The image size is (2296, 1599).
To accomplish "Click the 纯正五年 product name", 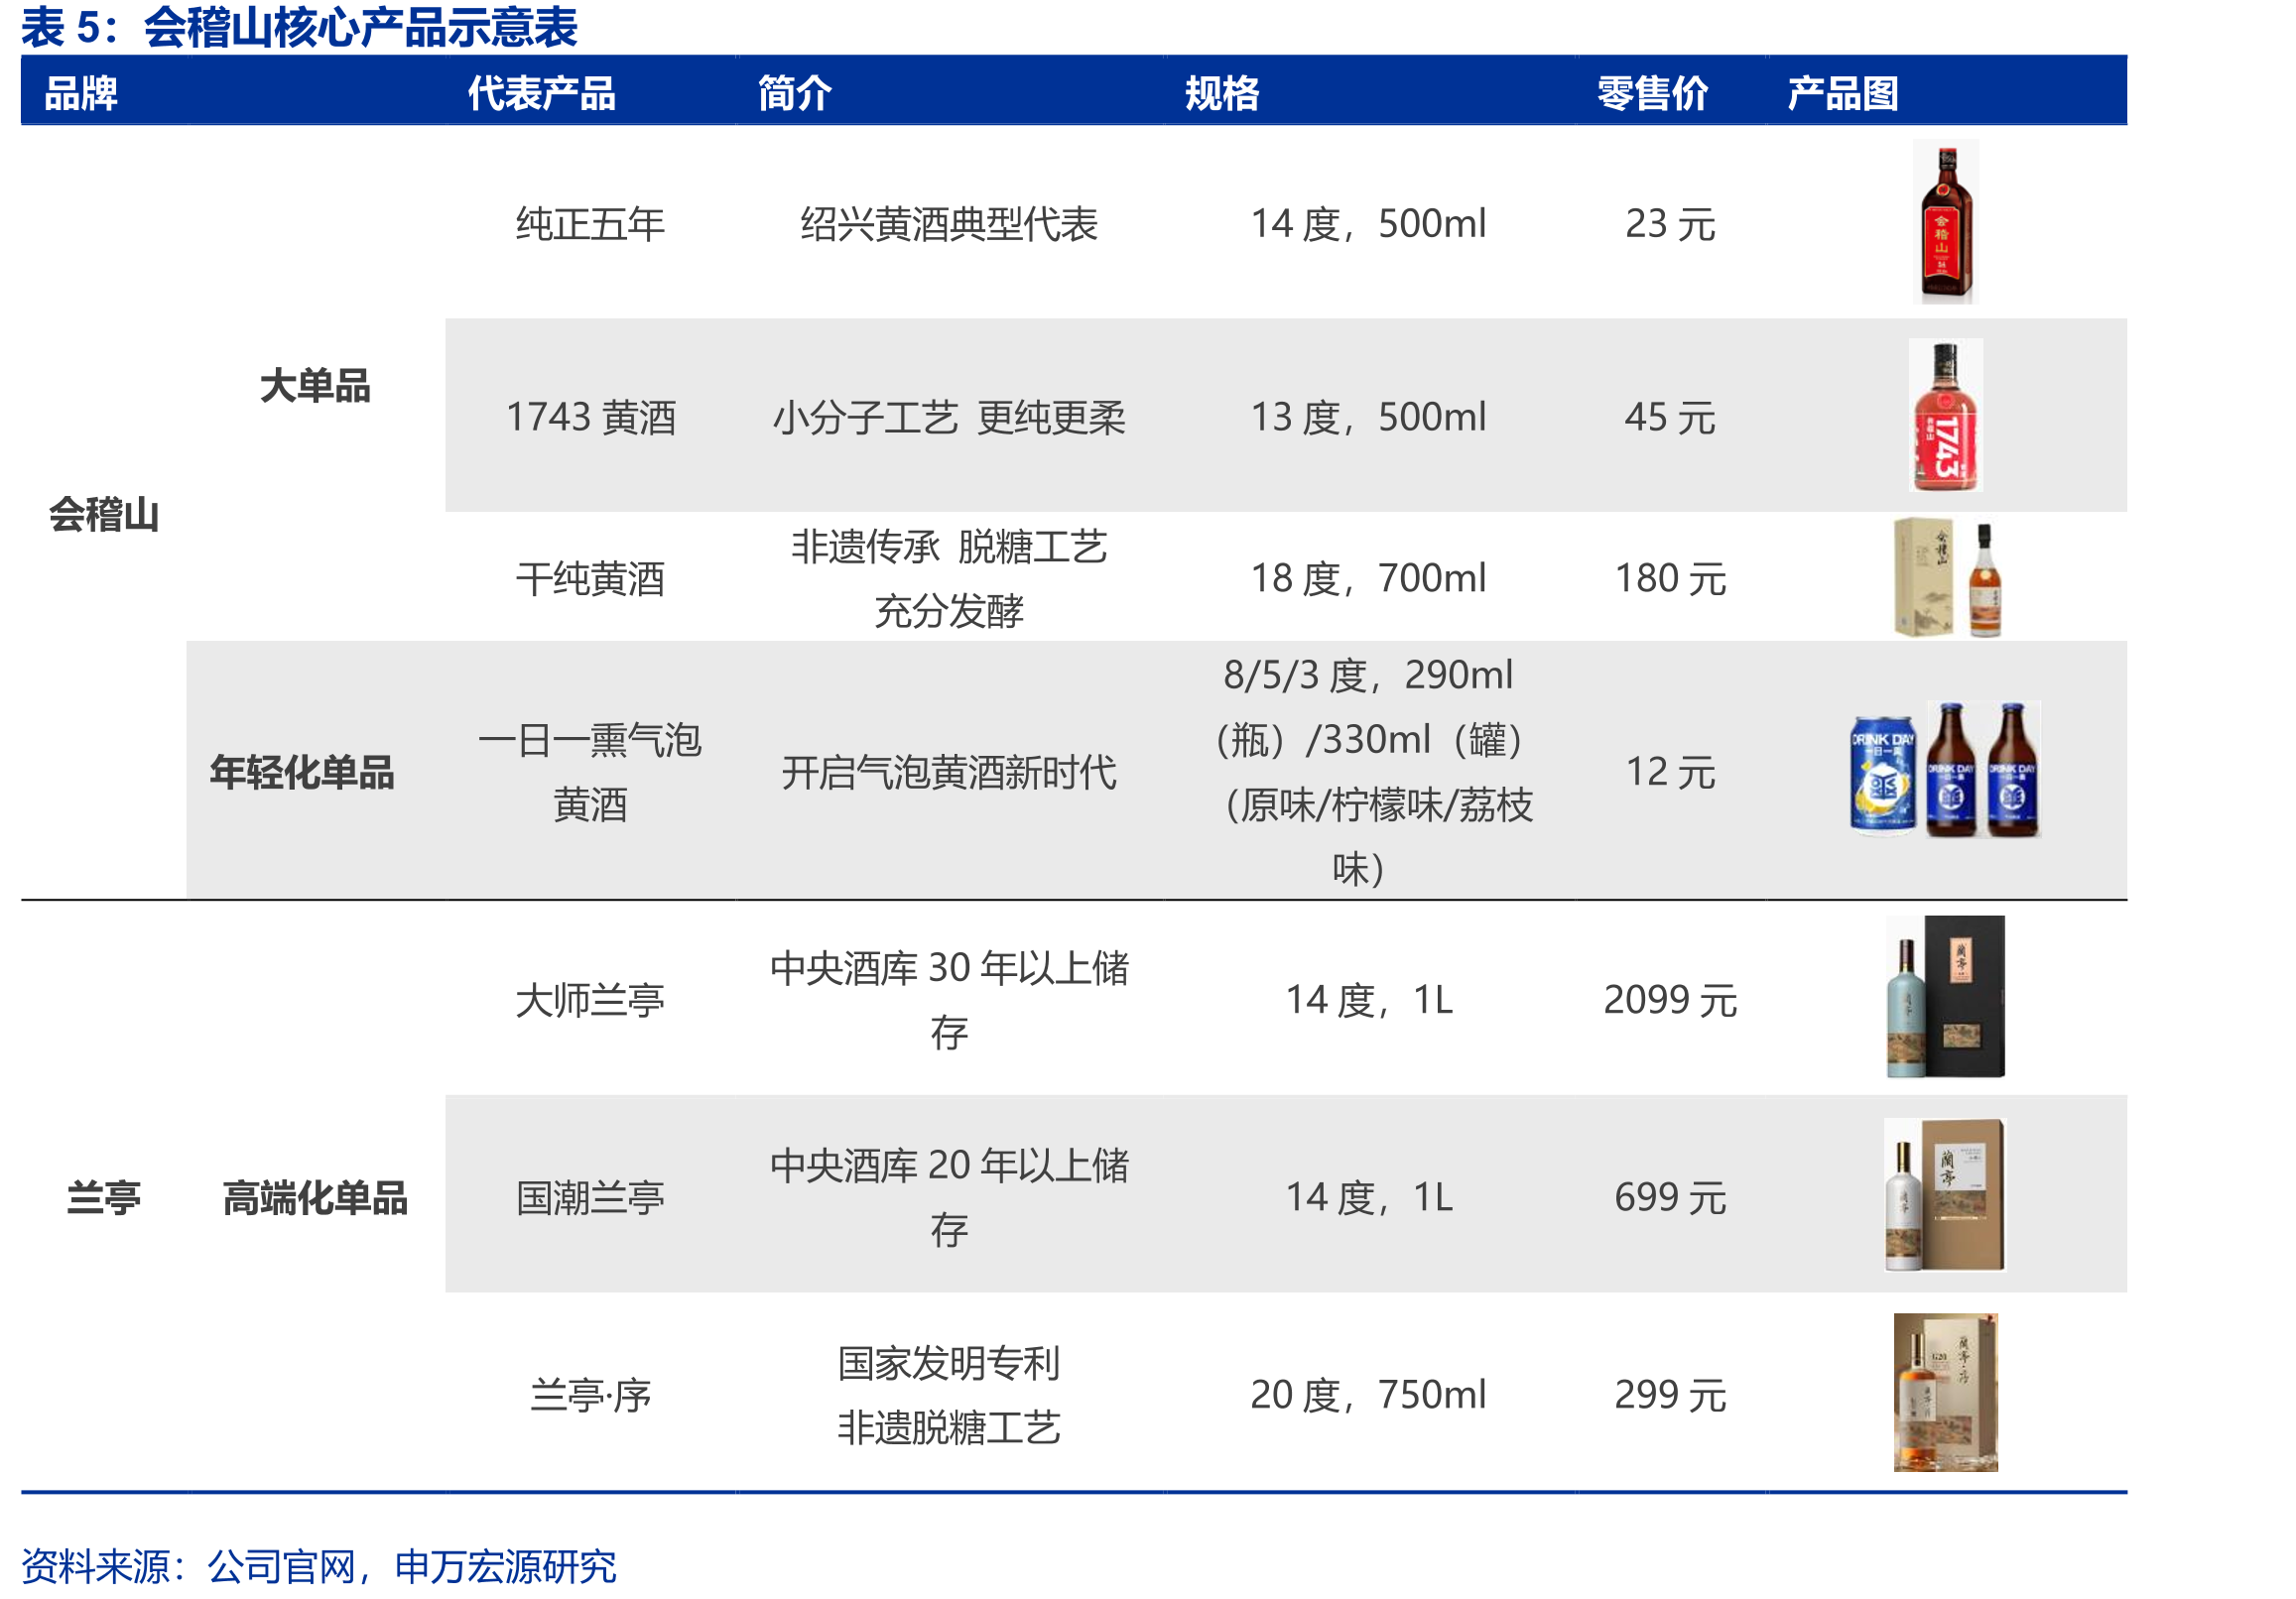I will (590, 223).
